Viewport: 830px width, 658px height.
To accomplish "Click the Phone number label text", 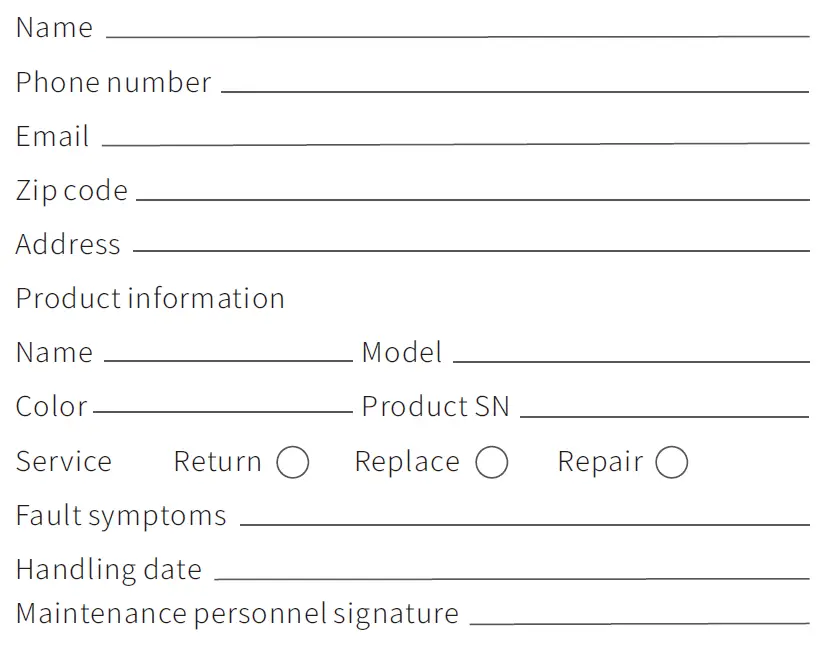I will tap(113, 83).
